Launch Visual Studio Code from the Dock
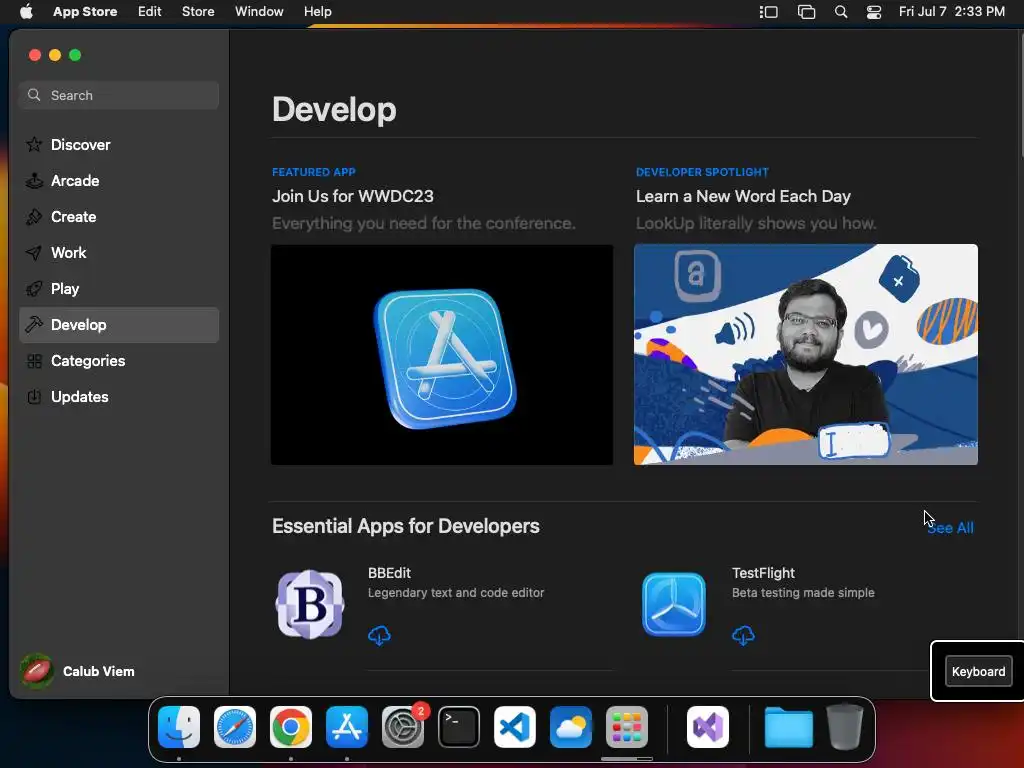Screen dimensions: 1024x768 [x=515, y=727]
